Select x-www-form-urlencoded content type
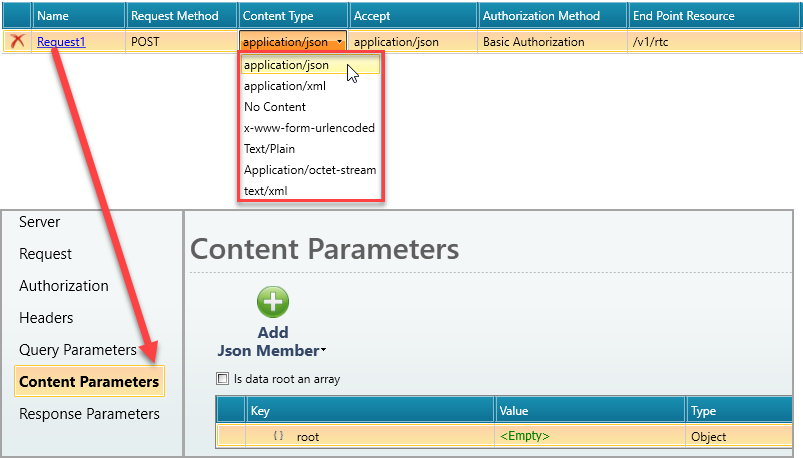Viewport: 803px width, 458px height. pyautogui.click(x=309, y=128)
